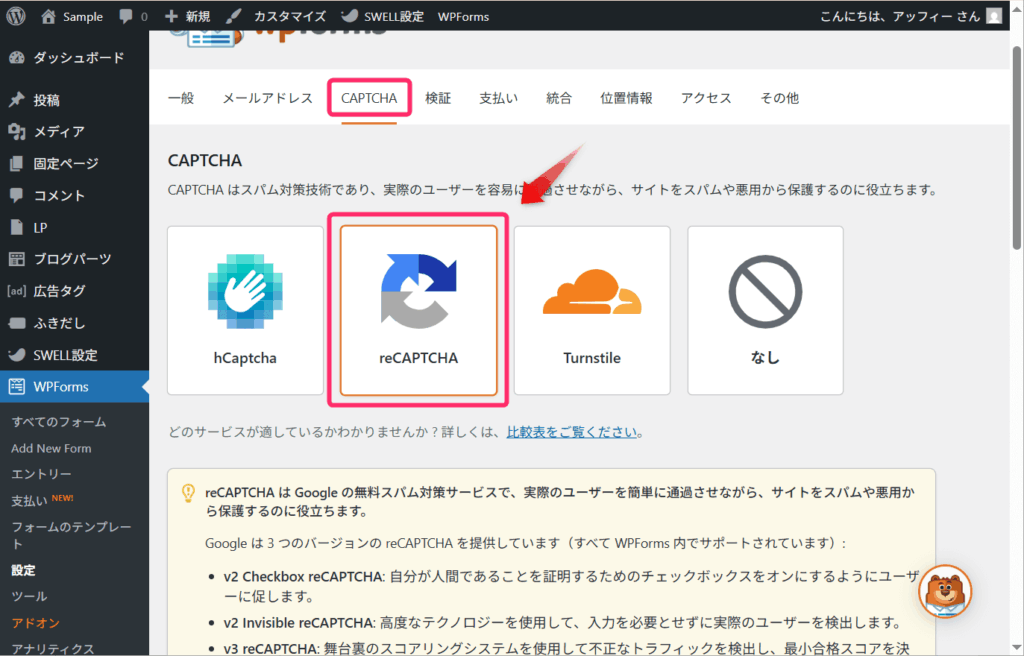Click the 固定ページ pages icon
The image size is (1024, 656).
click(x=17, y=163)
